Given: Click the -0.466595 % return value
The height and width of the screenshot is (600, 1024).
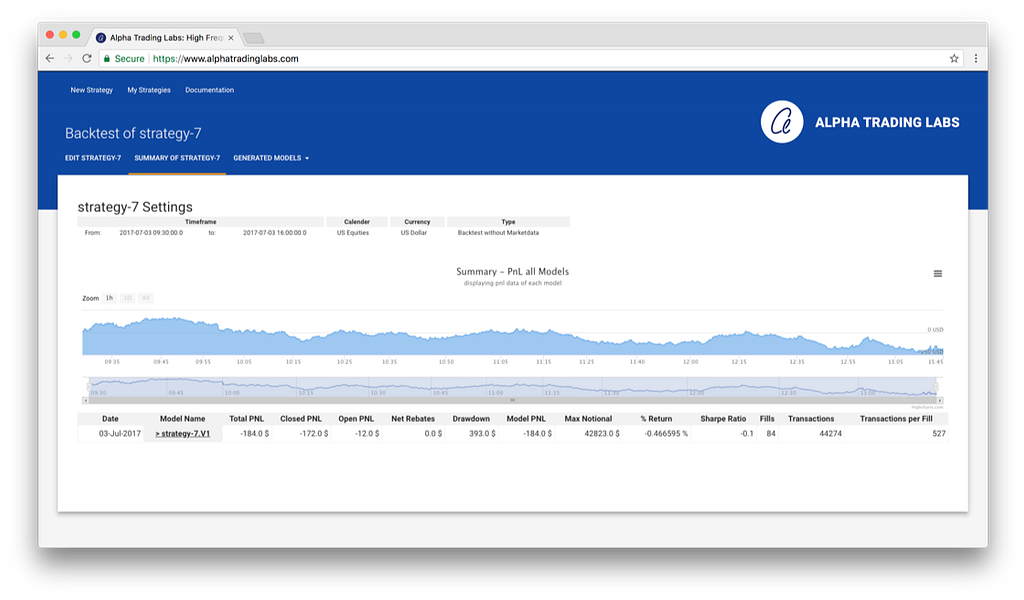Looking at the screenshot, I should (666, 434).
